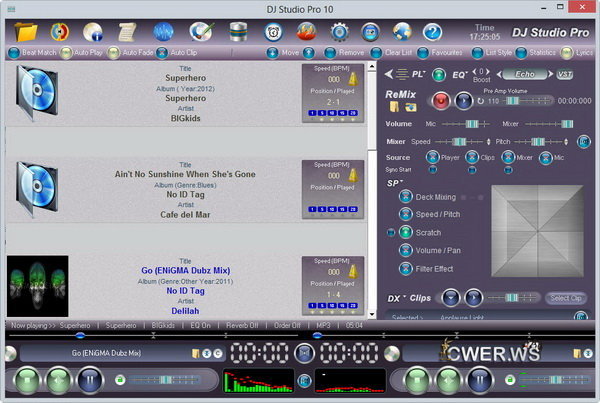Click the red ReMix record button
The image size is (600, 403).
point(441,101)
